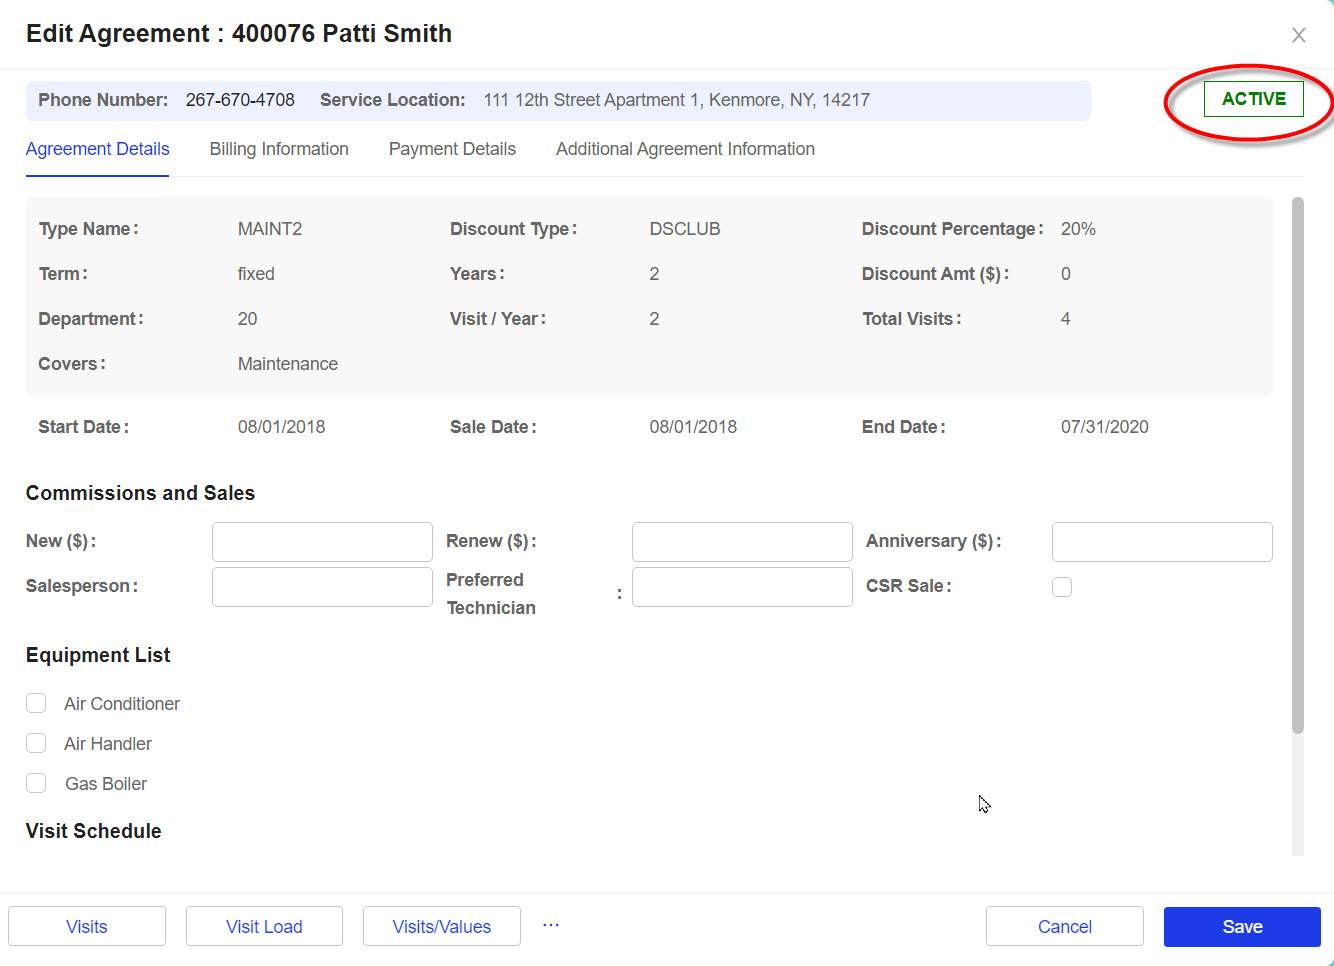The image size is (1334, 966).
Task: Cancel editing the agreement
Action: (1065, 926)
